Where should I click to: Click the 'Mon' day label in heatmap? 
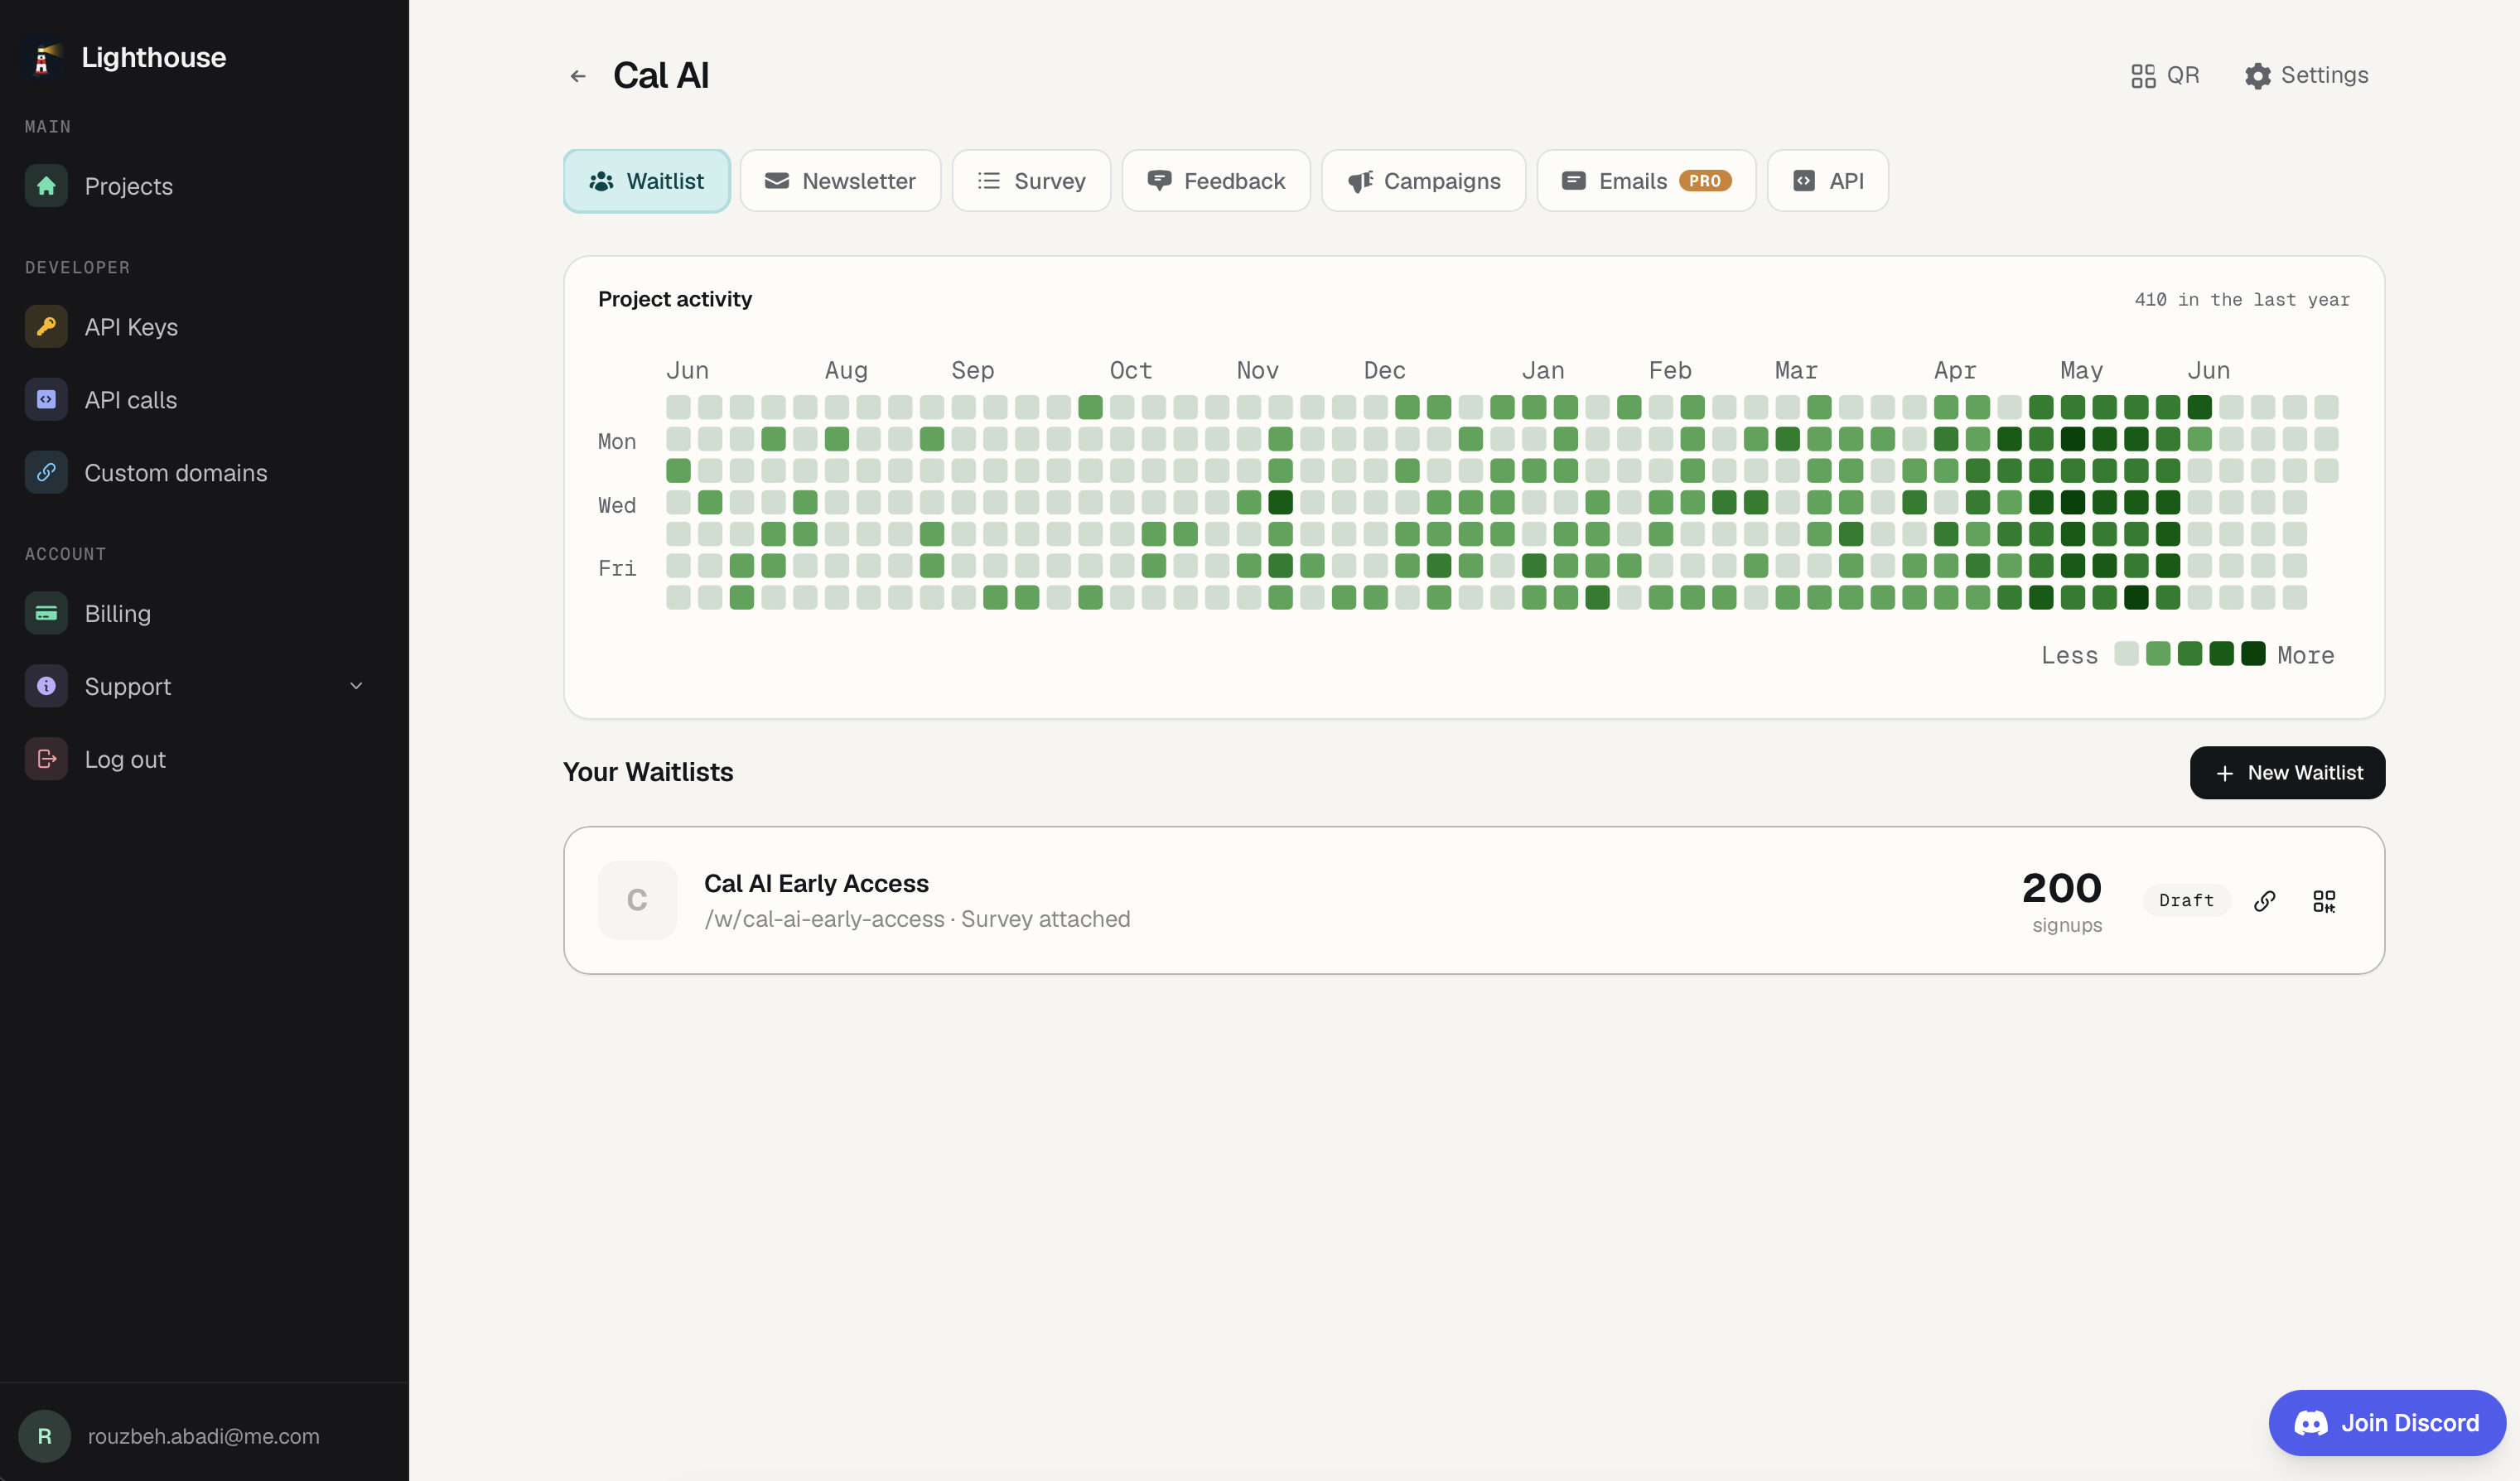coord(617,441)
